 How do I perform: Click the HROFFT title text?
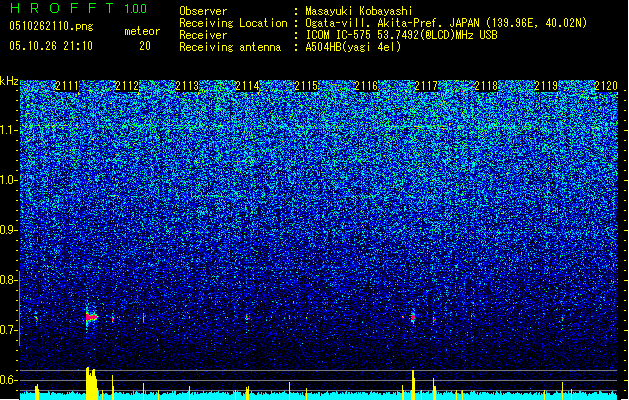pos(62,8)
